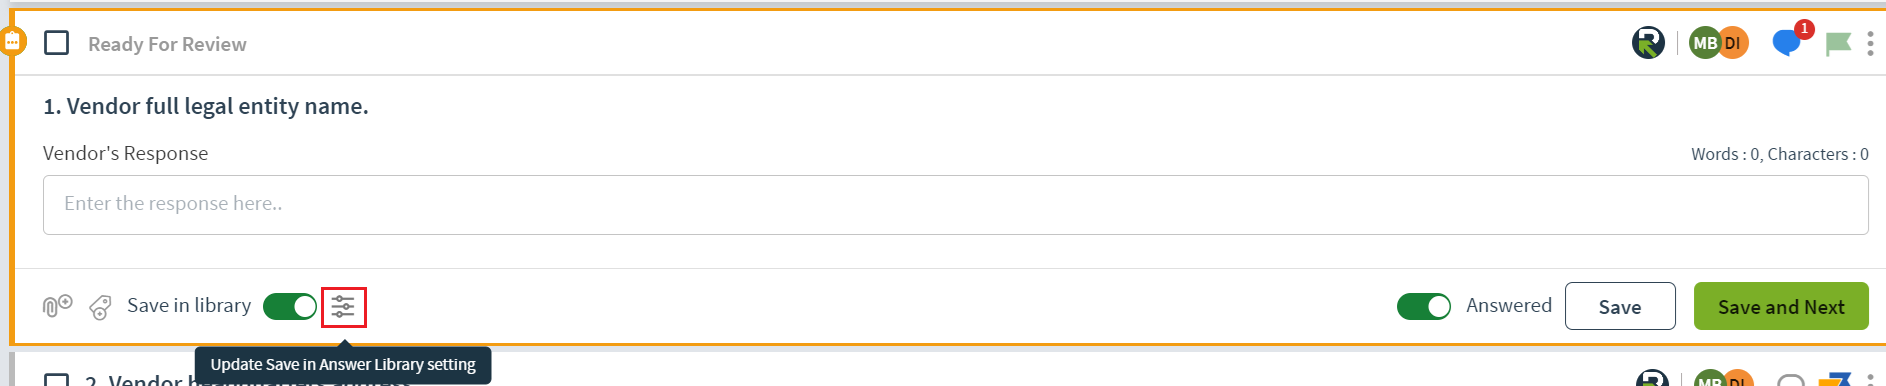
Task: Select the checkbox for question 2
Action: click(x=57, y=380)
